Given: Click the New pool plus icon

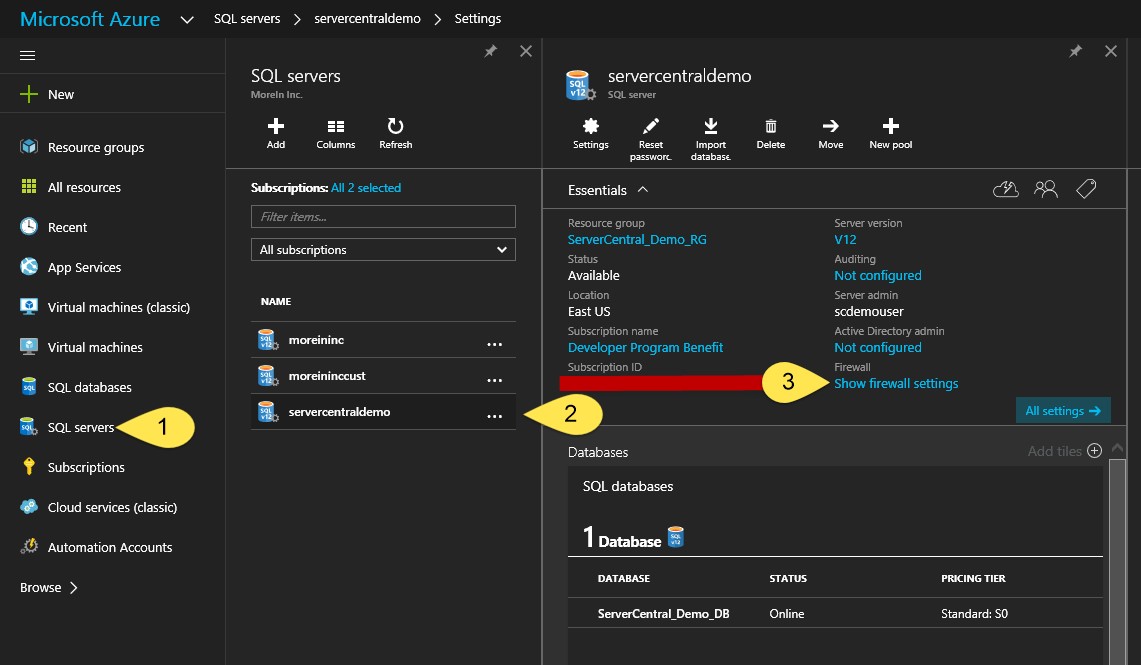Looking at the screenshot, I should pyautogui.click(x=891, y=127).
